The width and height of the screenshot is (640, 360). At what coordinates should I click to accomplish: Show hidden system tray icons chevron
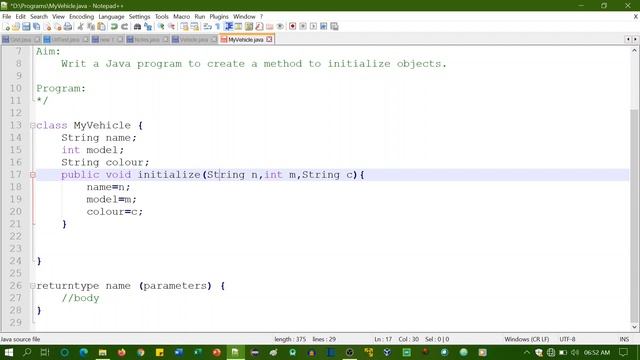tap(527, 352)
